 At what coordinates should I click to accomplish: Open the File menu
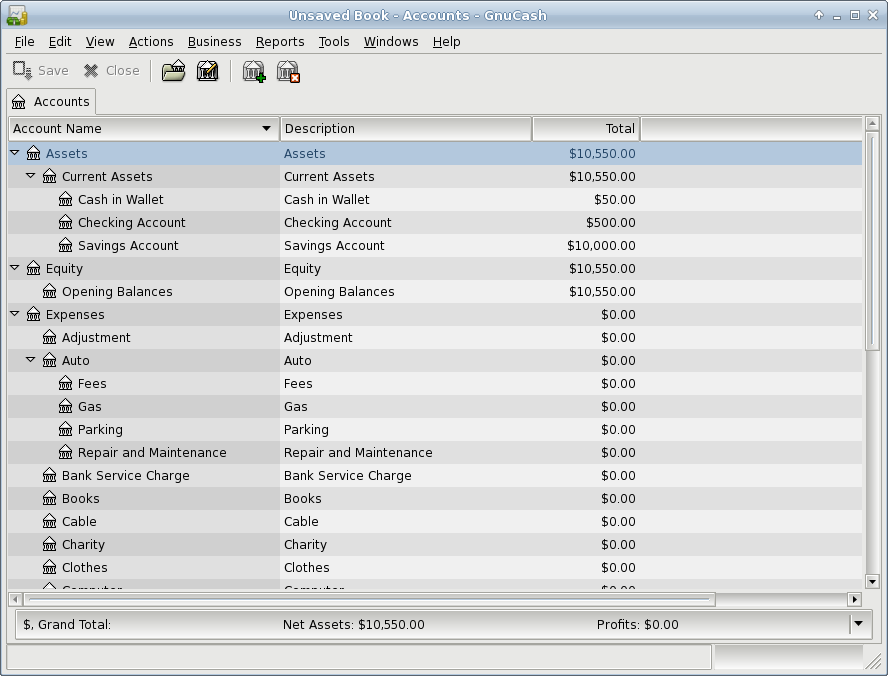coord(24,42)
